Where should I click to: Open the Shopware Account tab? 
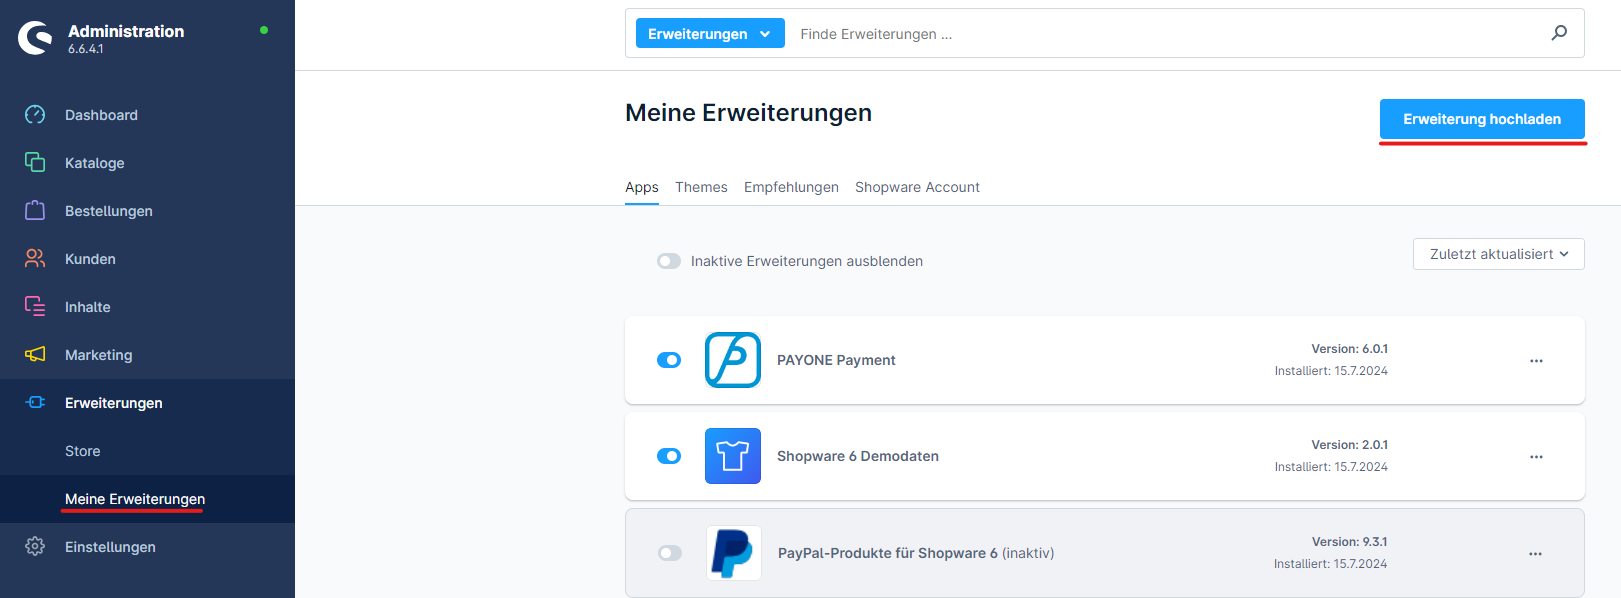click(x=917, y=187)
